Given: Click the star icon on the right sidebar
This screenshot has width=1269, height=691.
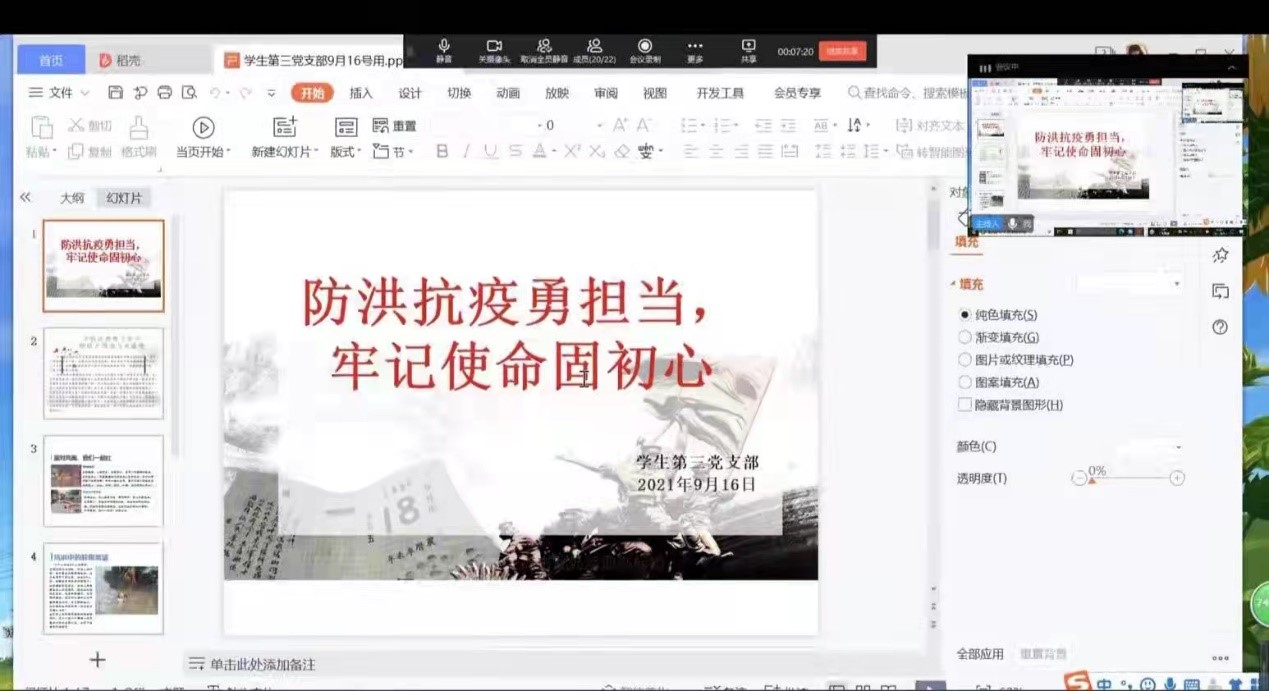Looking at the screenshot, I should (x=1220, y=256).
